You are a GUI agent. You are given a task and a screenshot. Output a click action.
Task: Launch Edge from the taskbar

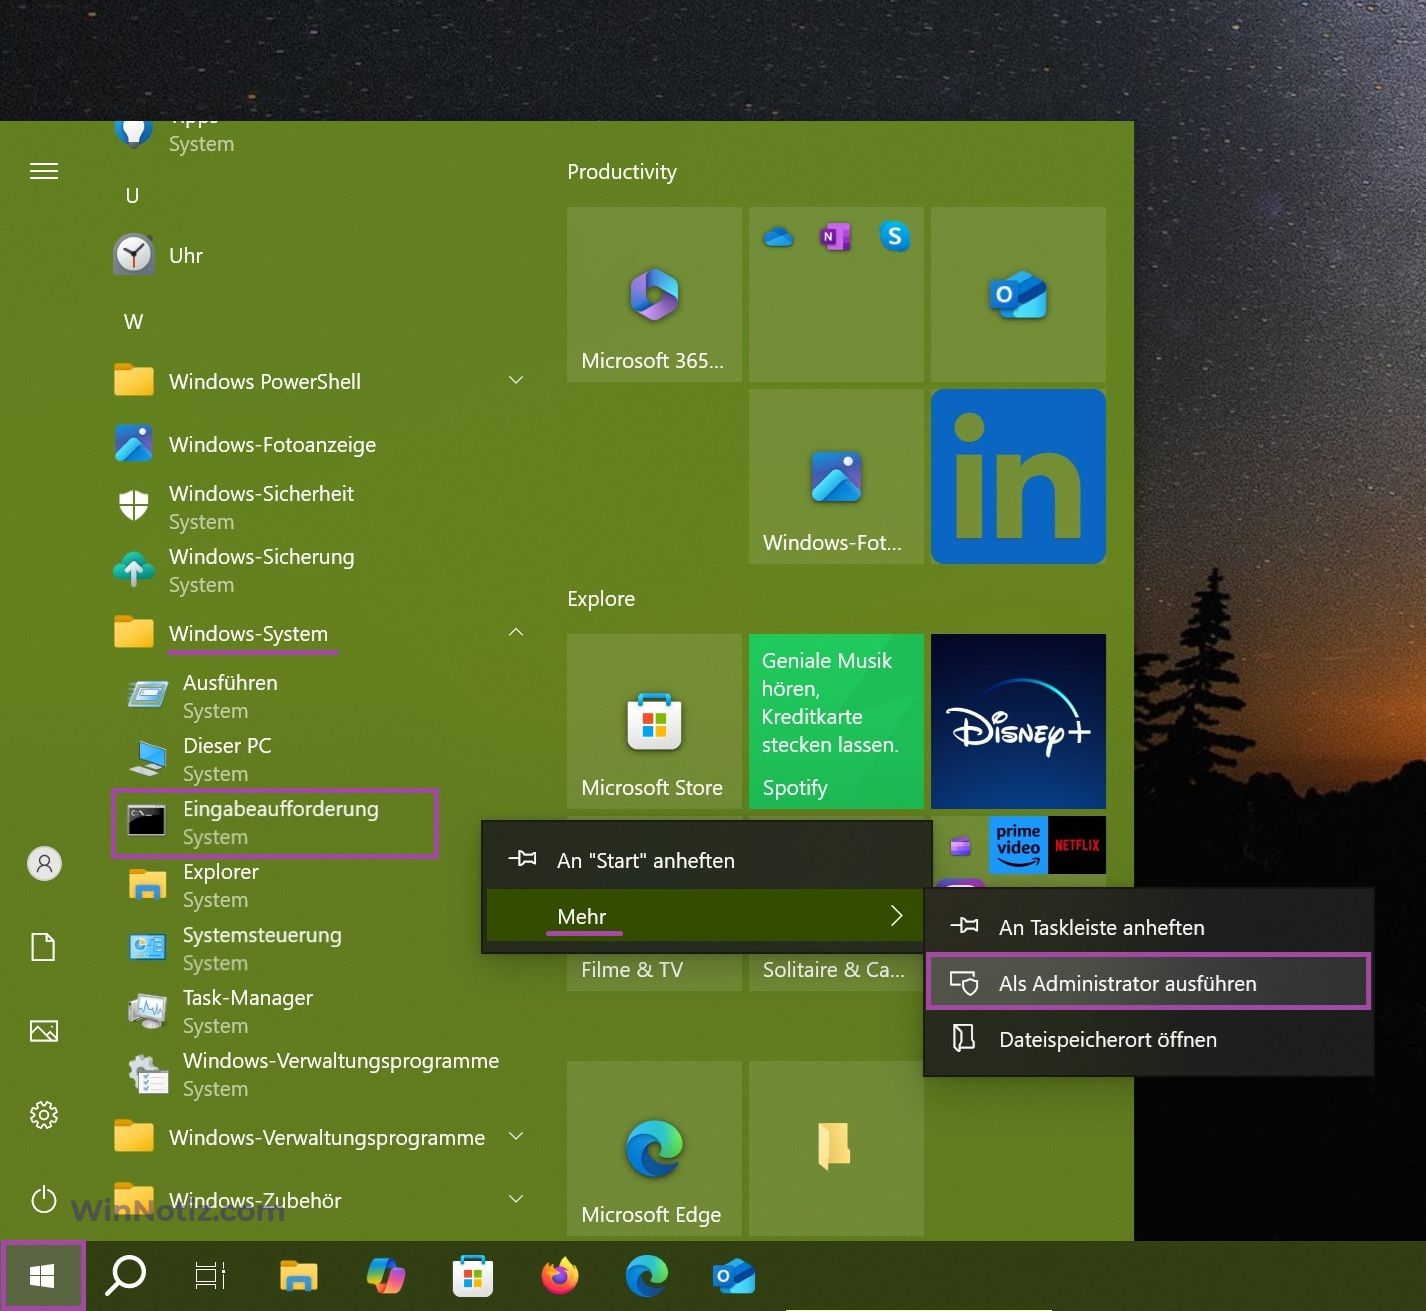pos(647,1275)
